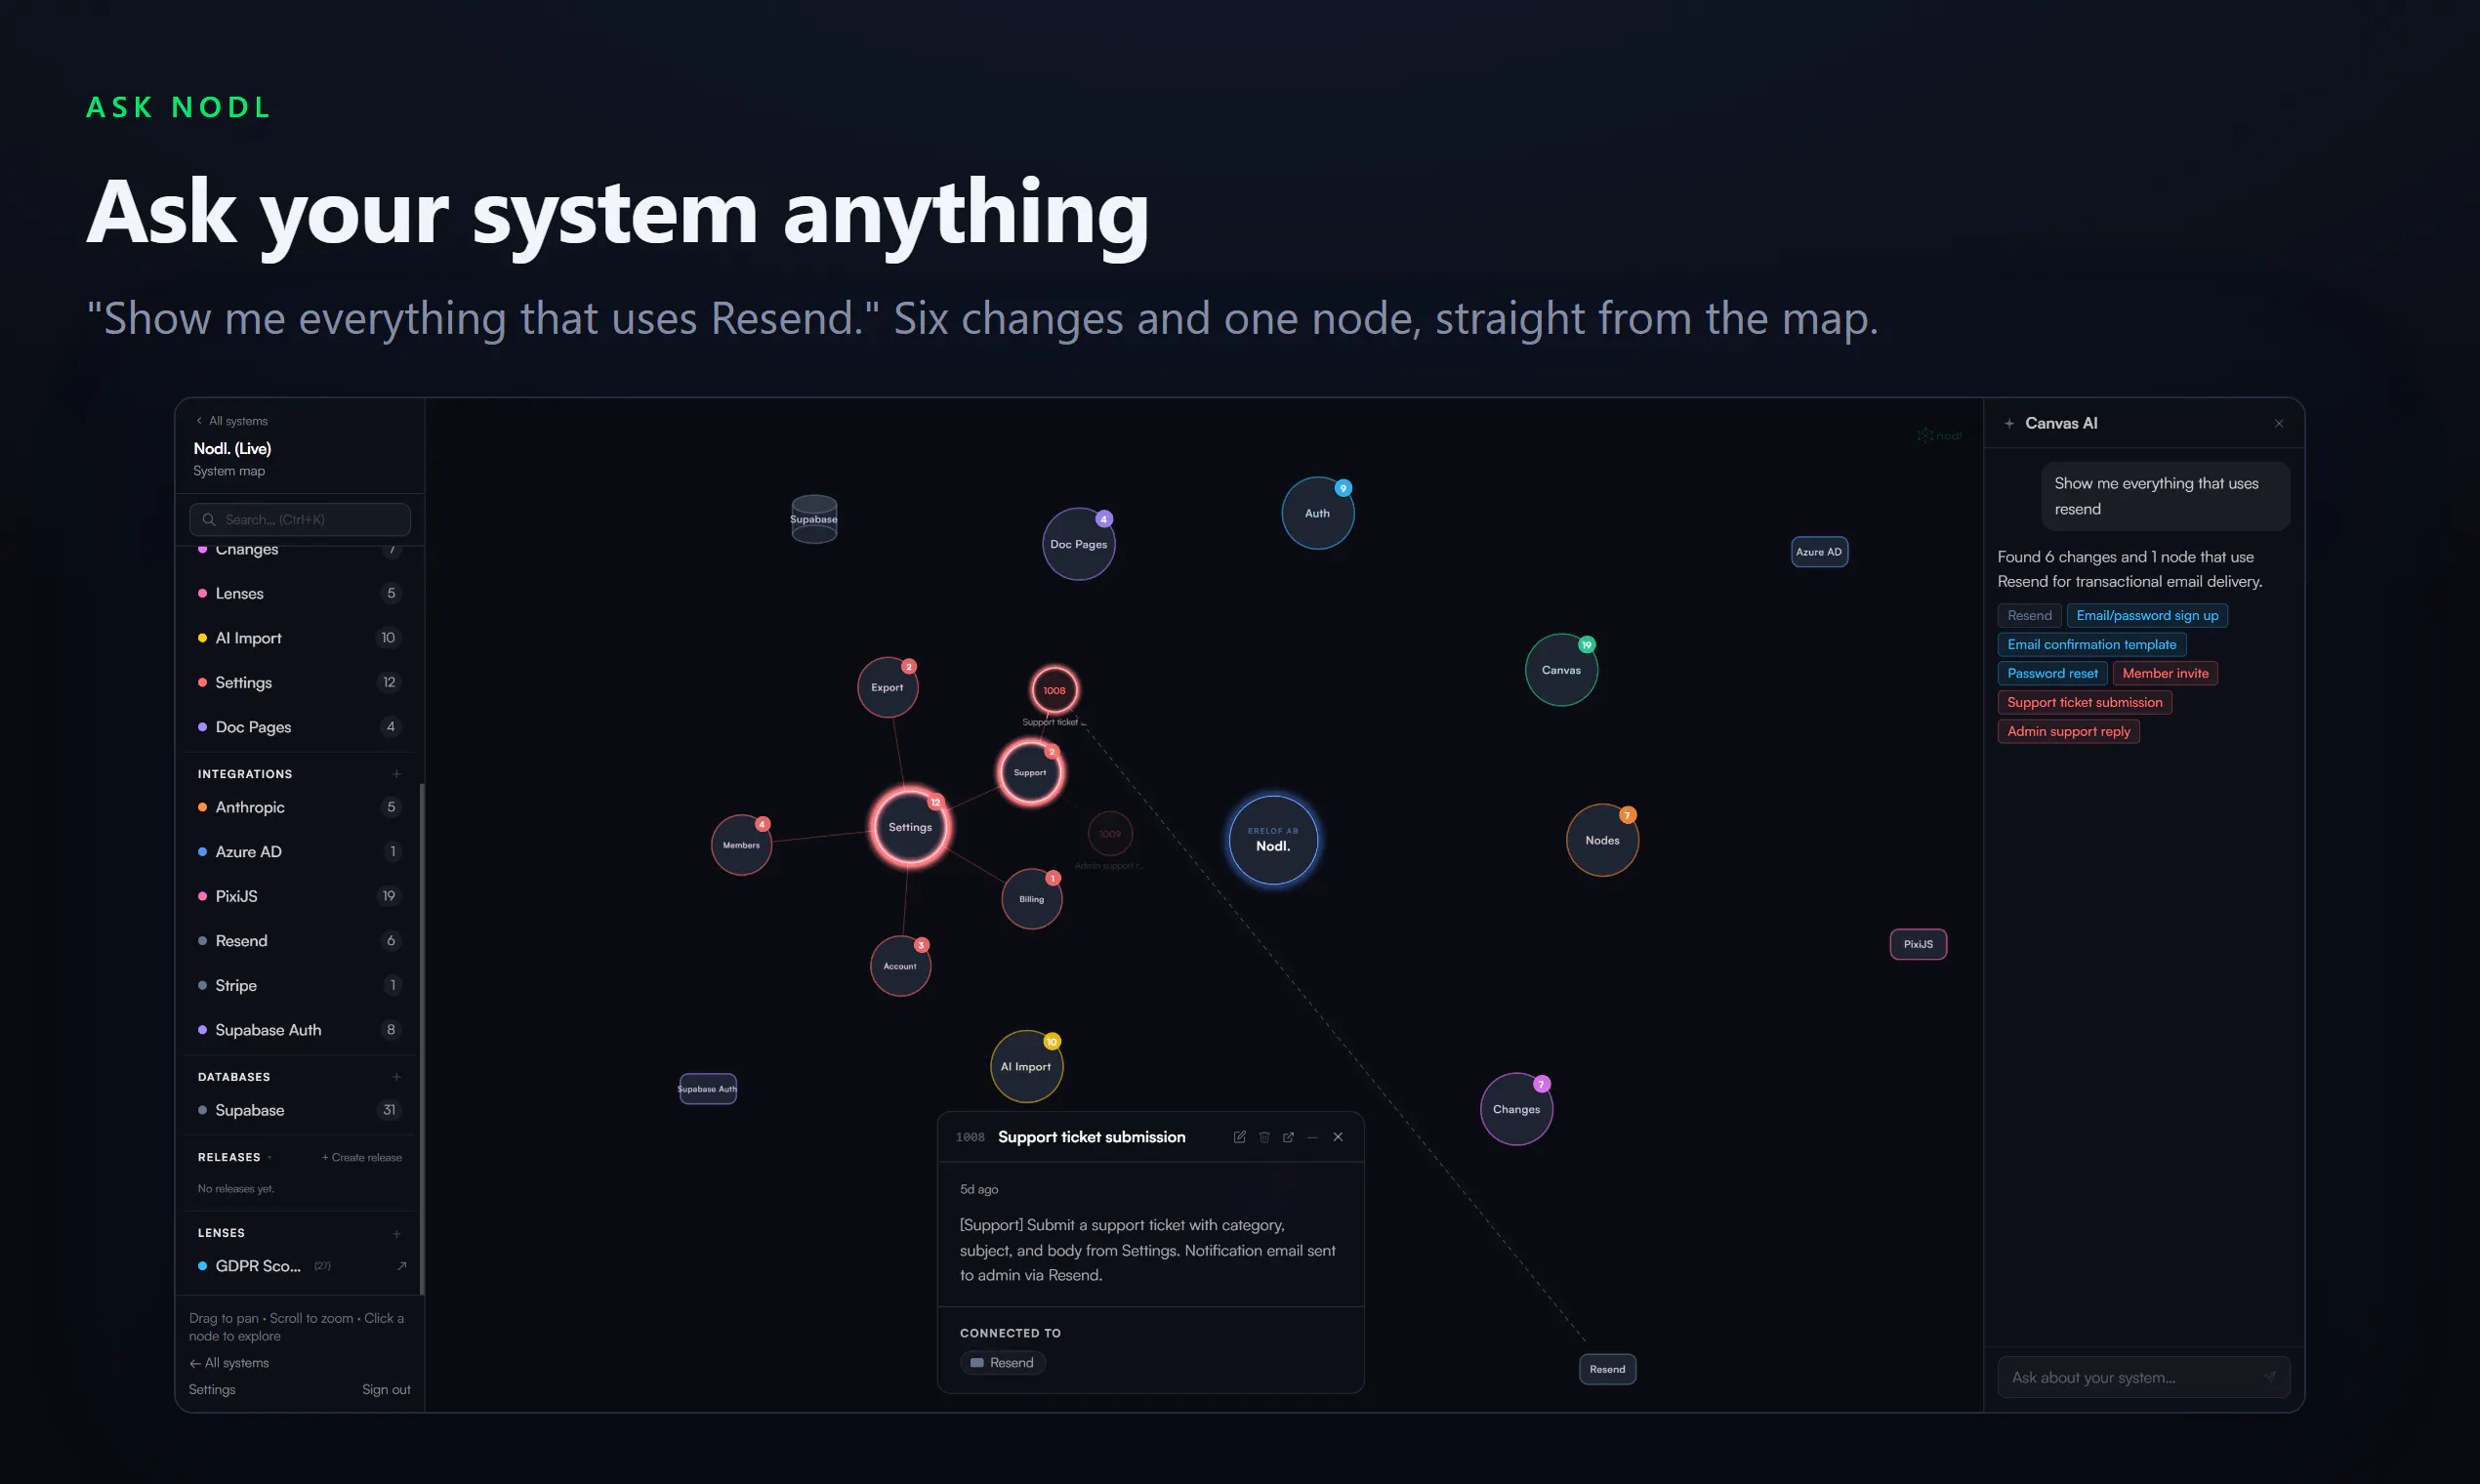Click Sign out
This screenshot has width=2480, height=1484.
[x=386, y=1390]
